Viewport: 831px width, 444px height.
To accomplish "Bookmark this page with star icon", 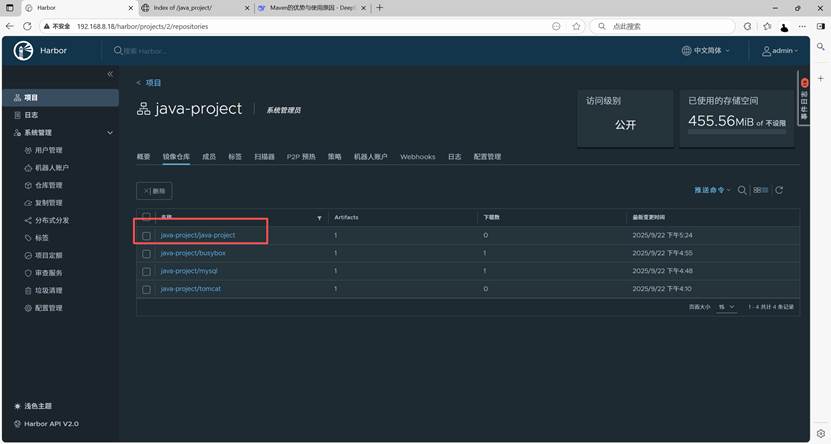I will point(576,26).
